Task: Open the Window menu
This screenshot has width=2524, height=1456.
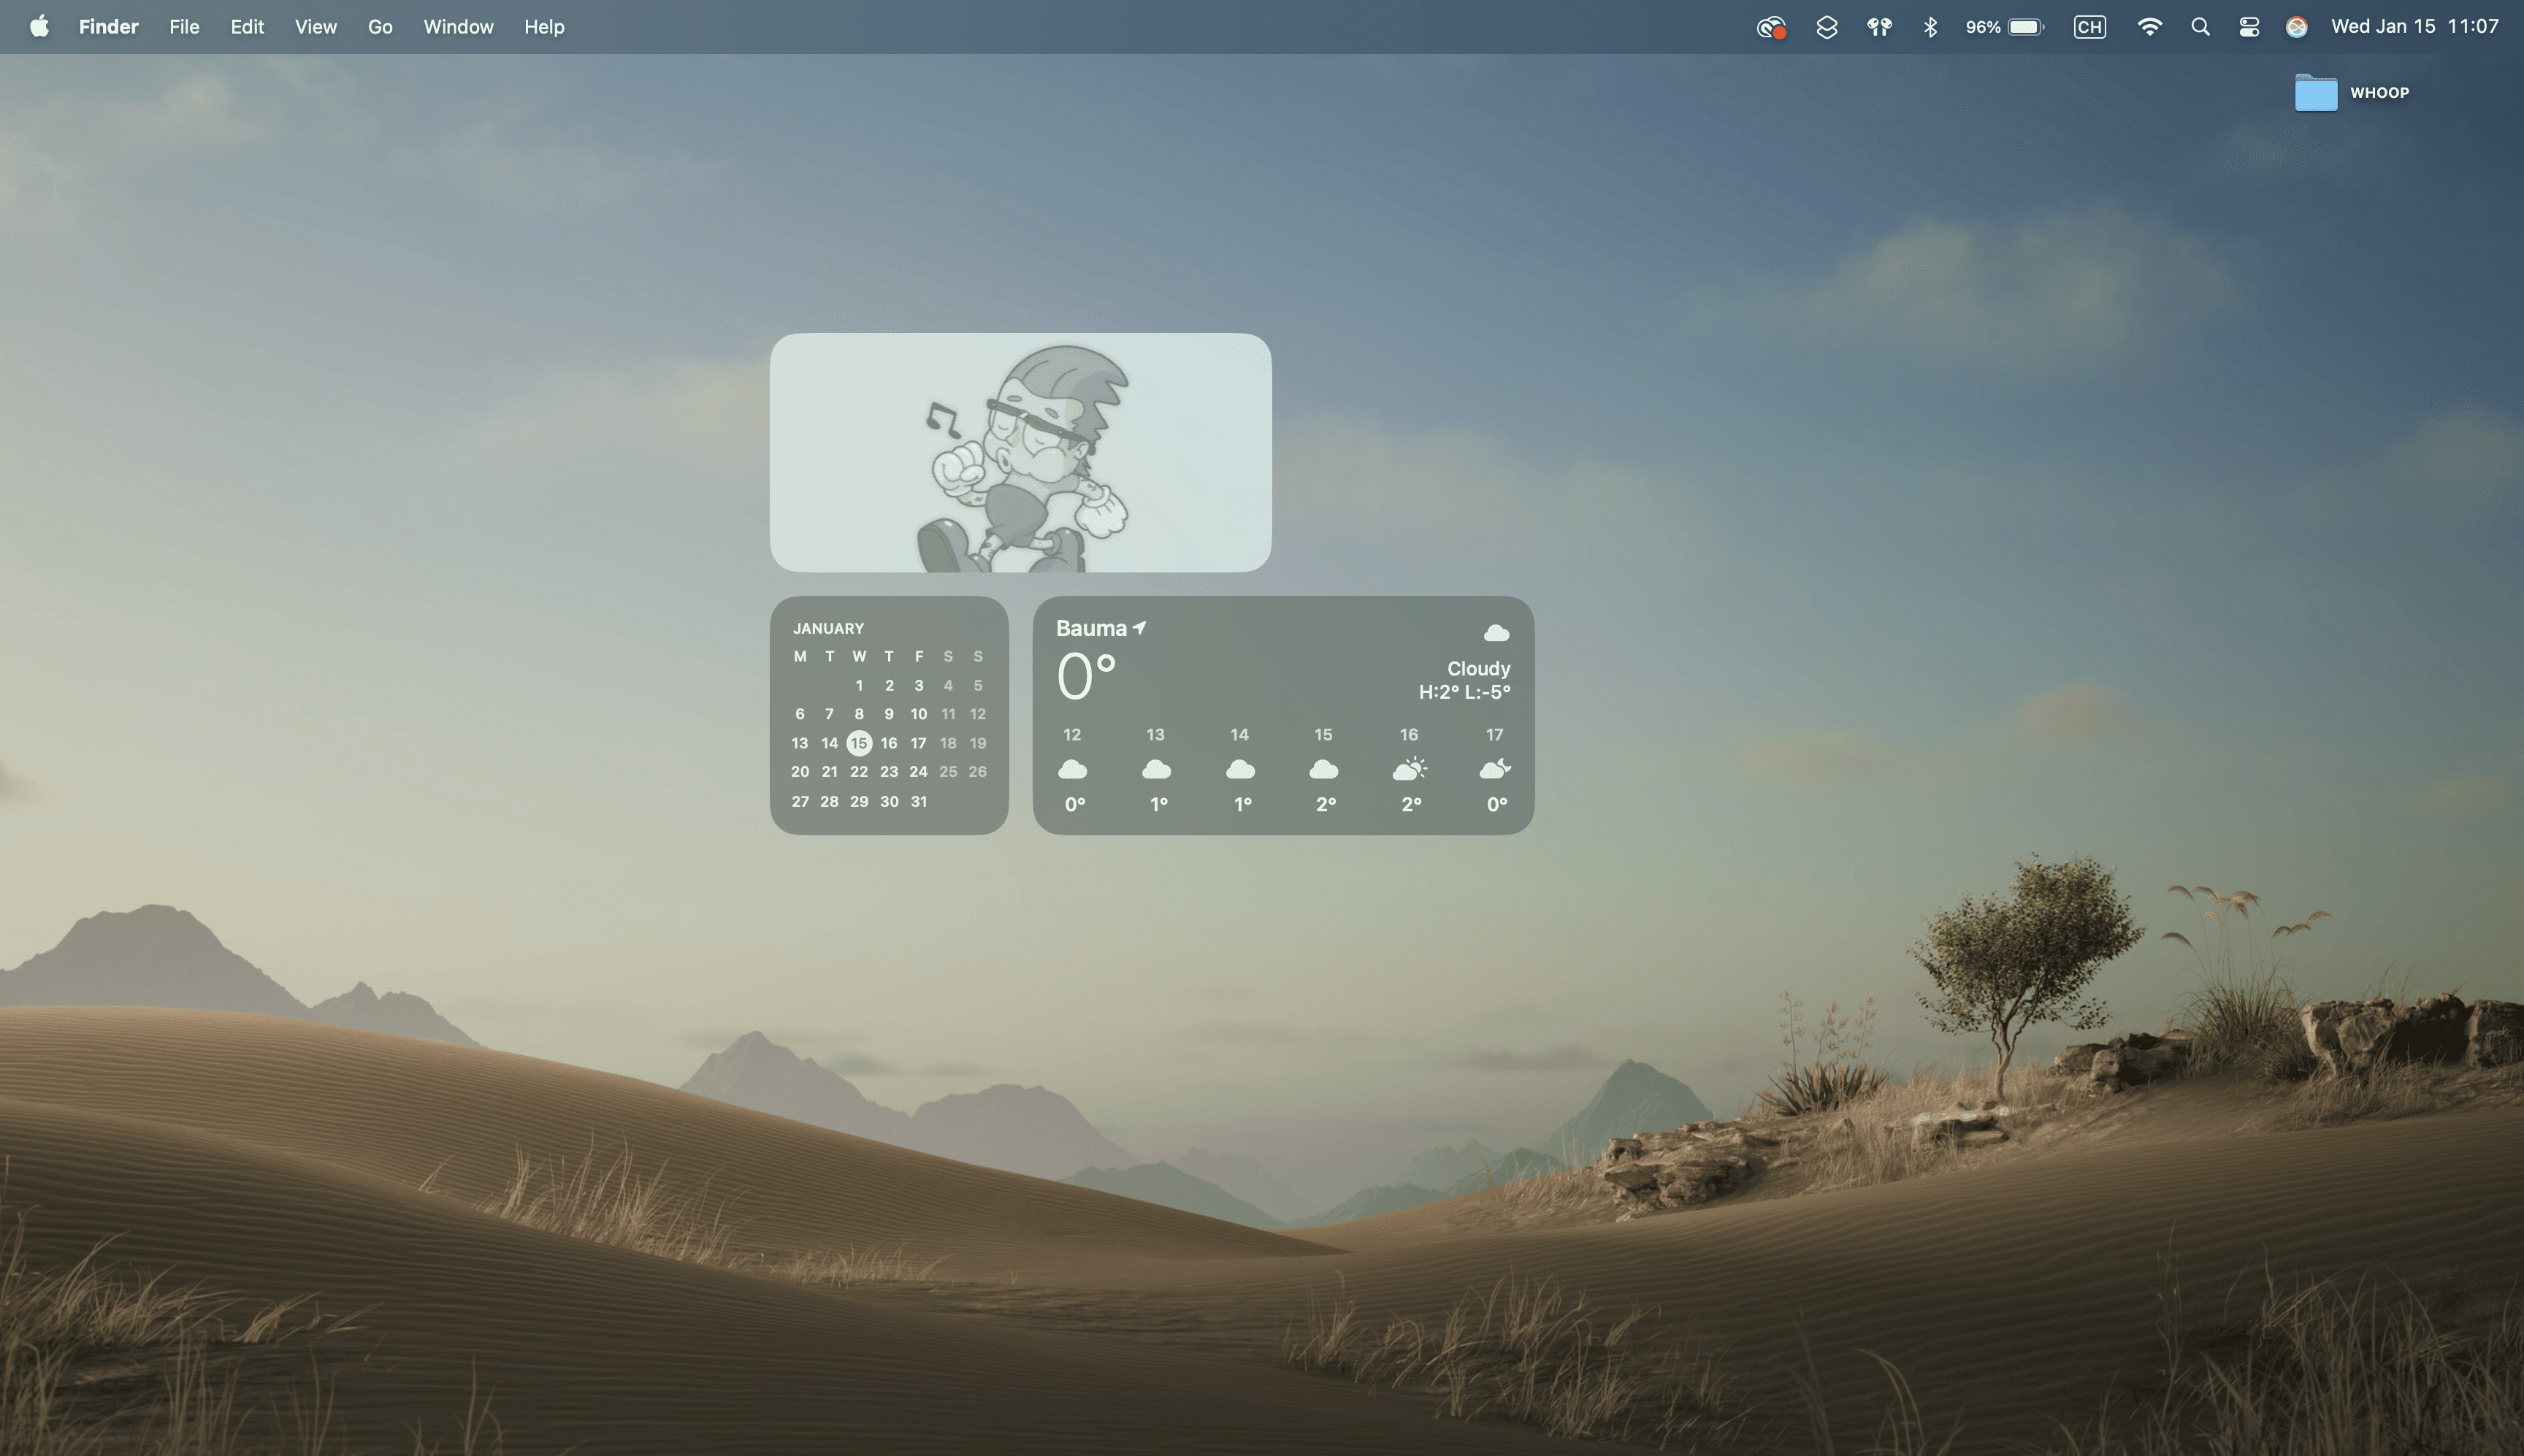Action: [x=458, y=26]
